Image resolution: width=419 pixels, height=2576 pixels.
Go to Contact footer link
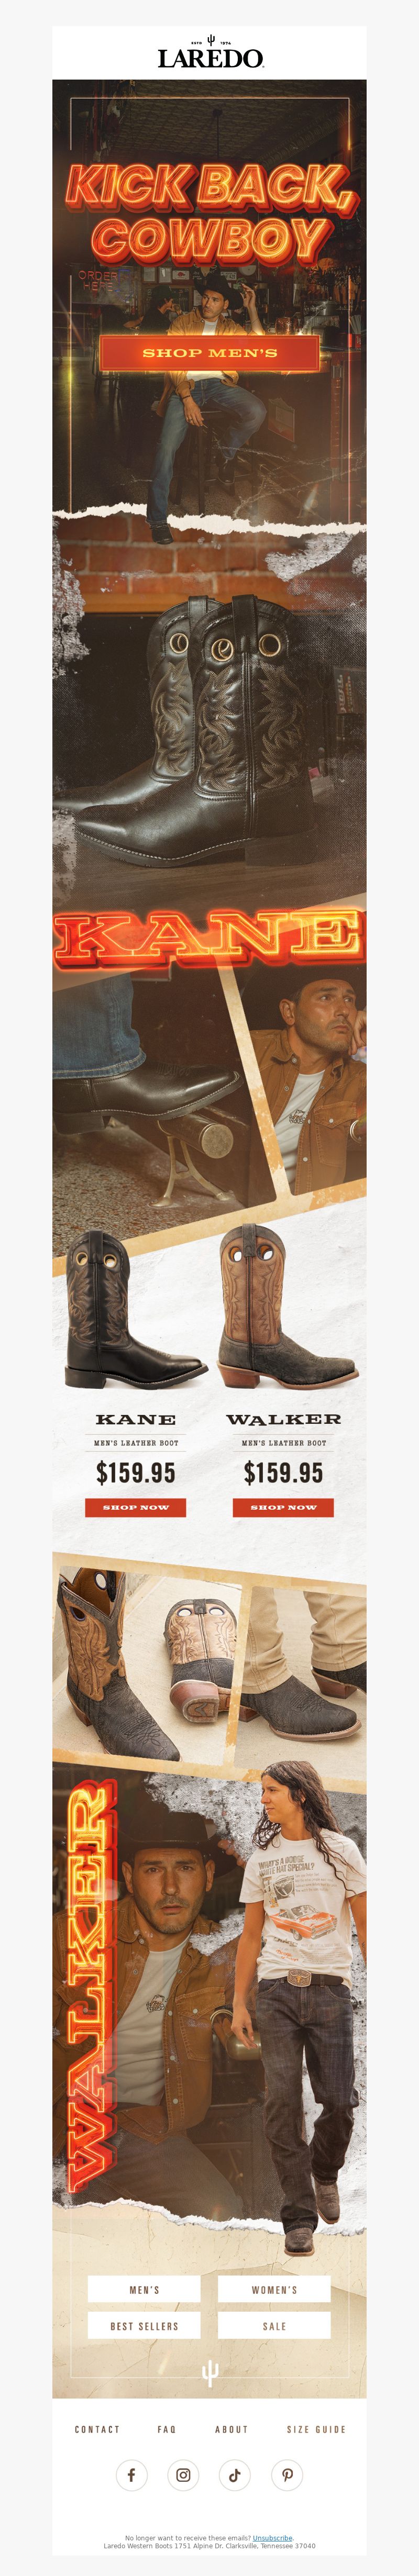pos(97,2428)
